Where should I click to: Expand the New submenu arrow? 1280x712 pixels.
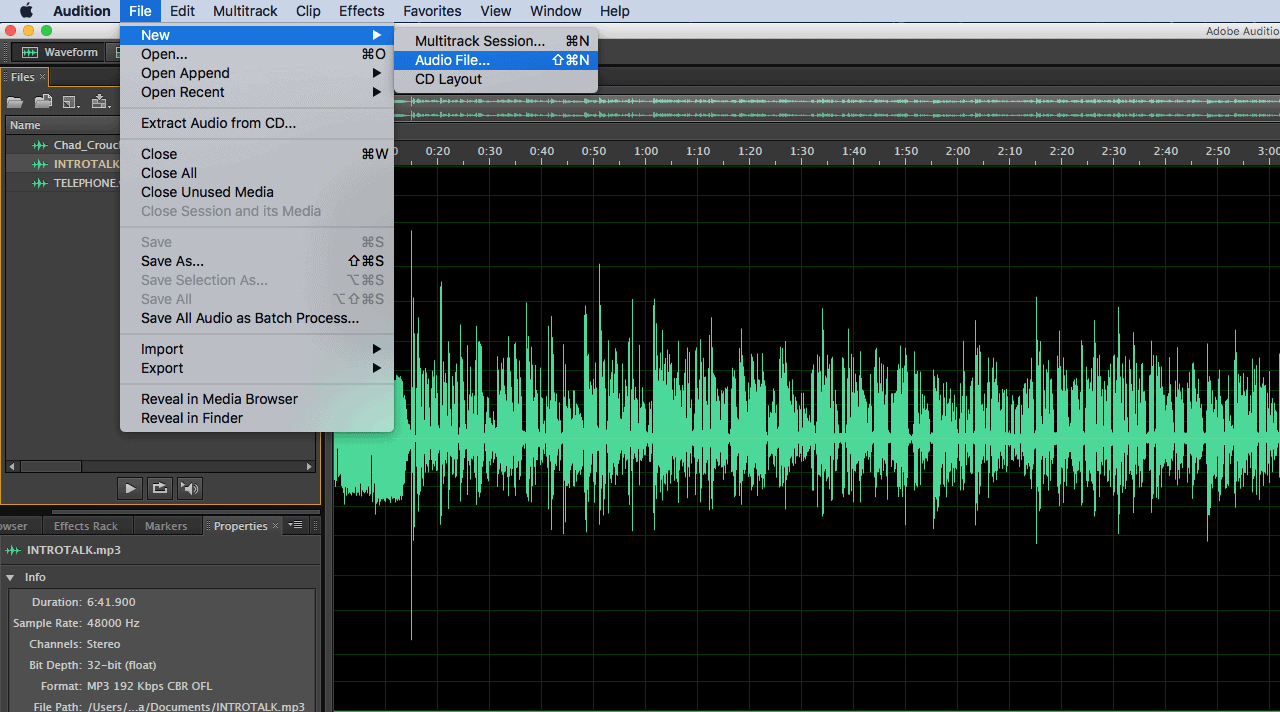(x=377, y=35)
